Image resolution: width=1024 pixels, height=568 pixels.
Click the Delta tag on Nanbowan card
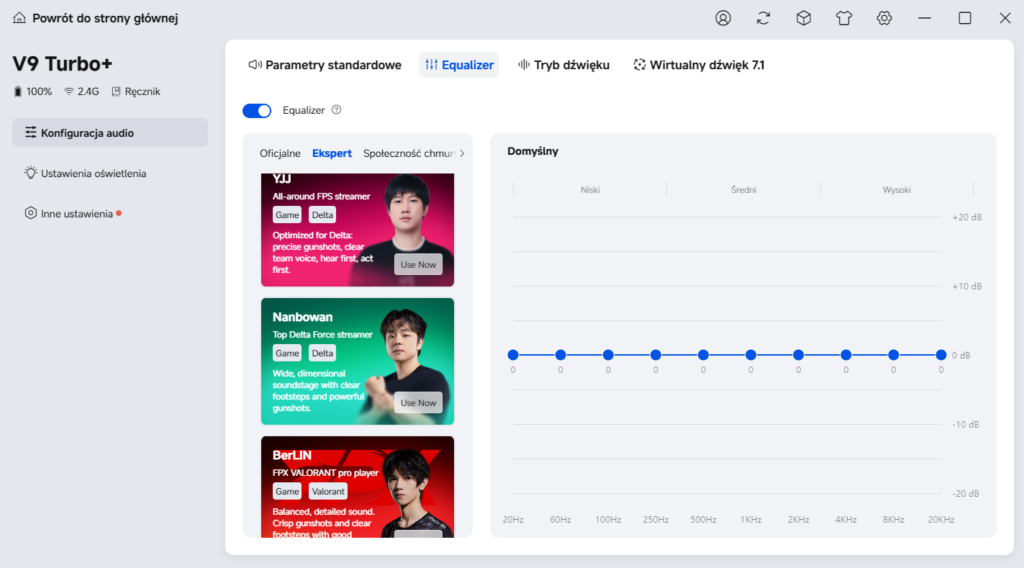[x=322, y=353]
